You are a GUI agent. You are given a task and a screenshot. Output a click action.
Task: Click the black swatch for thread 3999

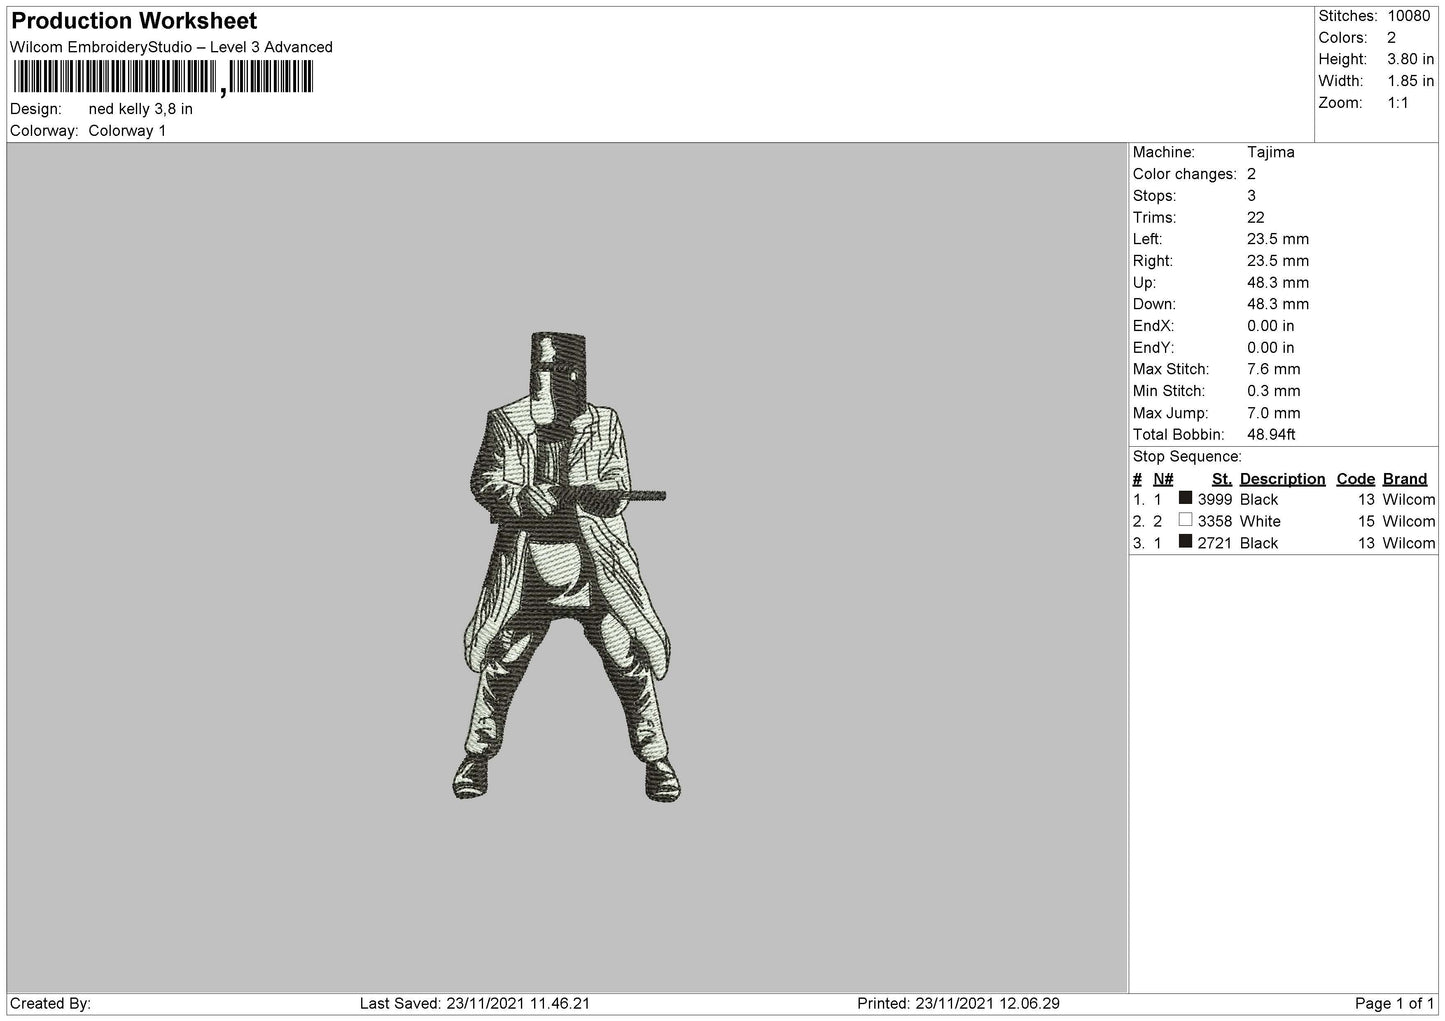click(1185, 498)
